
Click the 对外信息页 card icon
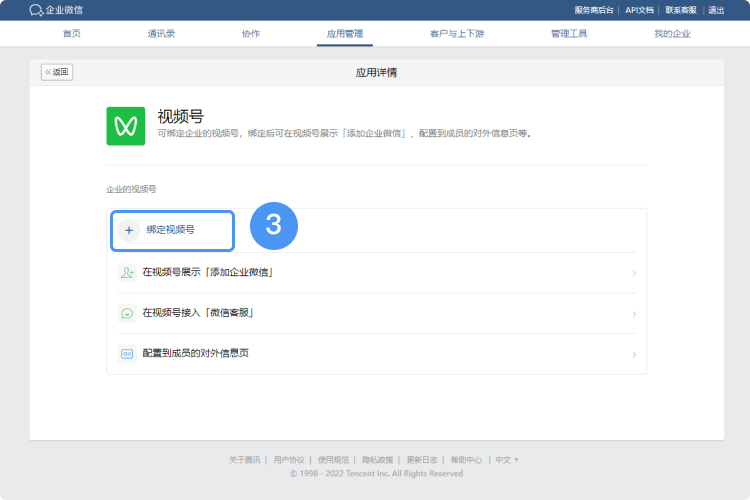click(x=127, y=354)
